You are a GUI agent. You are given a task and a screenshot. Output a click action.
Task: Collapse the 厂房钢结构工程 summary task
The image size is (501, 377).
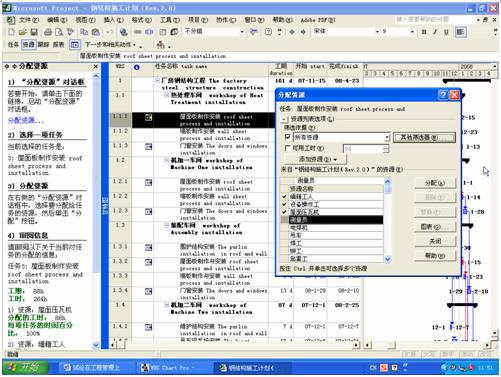click(x=157, y=81)
